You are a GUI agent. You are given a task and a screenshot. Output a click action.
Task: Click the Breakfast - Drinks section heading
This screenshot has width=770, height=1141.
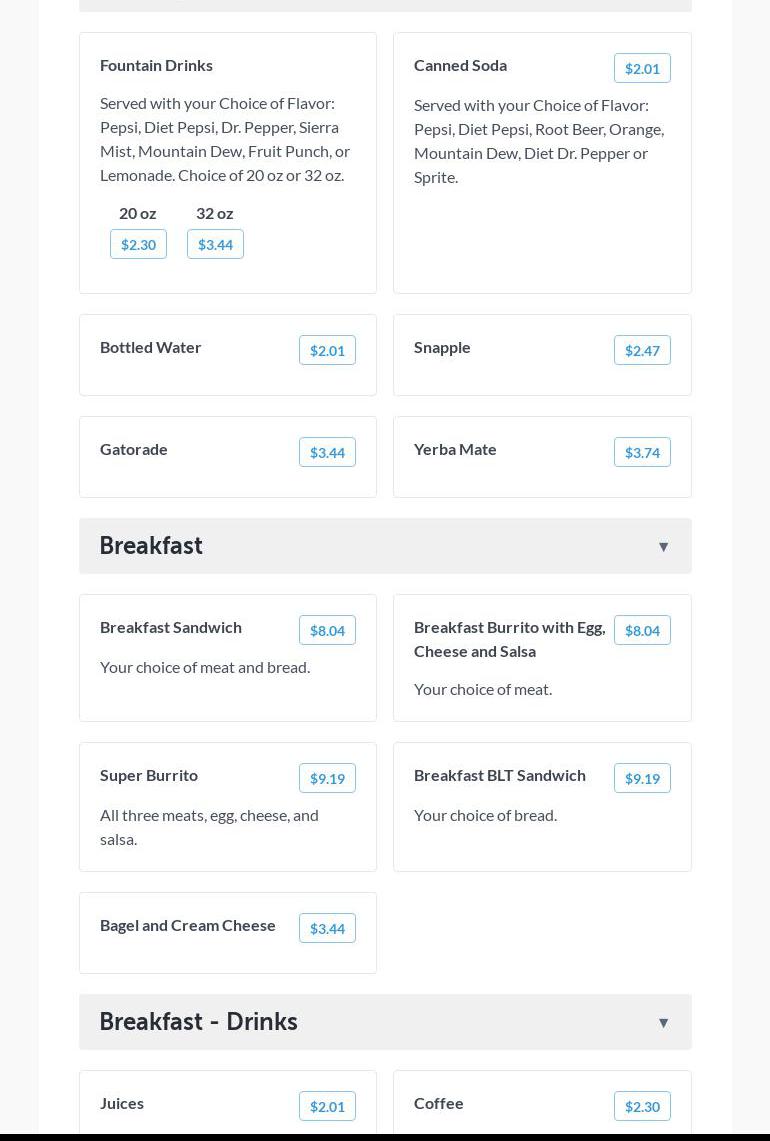pyautogui.click(x=198, y=1022)
